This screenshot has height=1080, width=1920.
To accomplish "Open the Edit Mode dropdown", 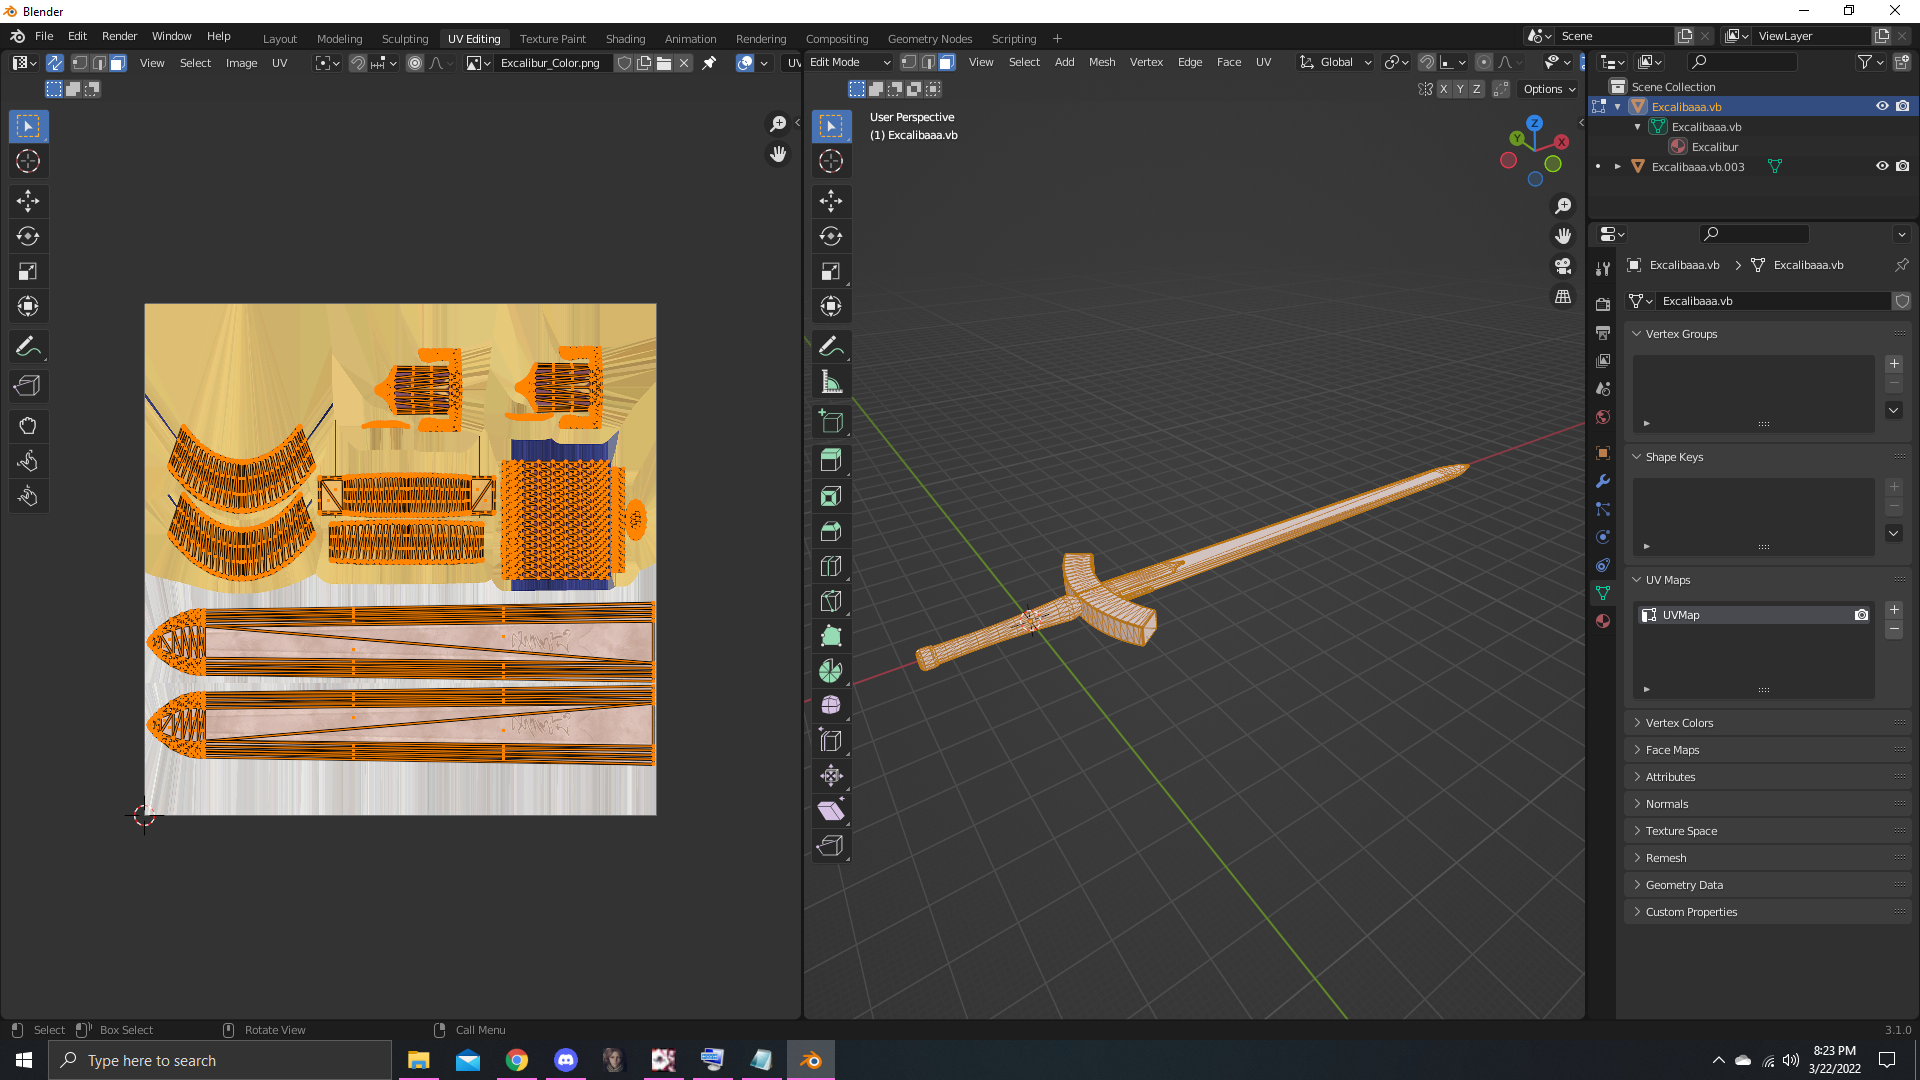I will click(x=849, y=62).
